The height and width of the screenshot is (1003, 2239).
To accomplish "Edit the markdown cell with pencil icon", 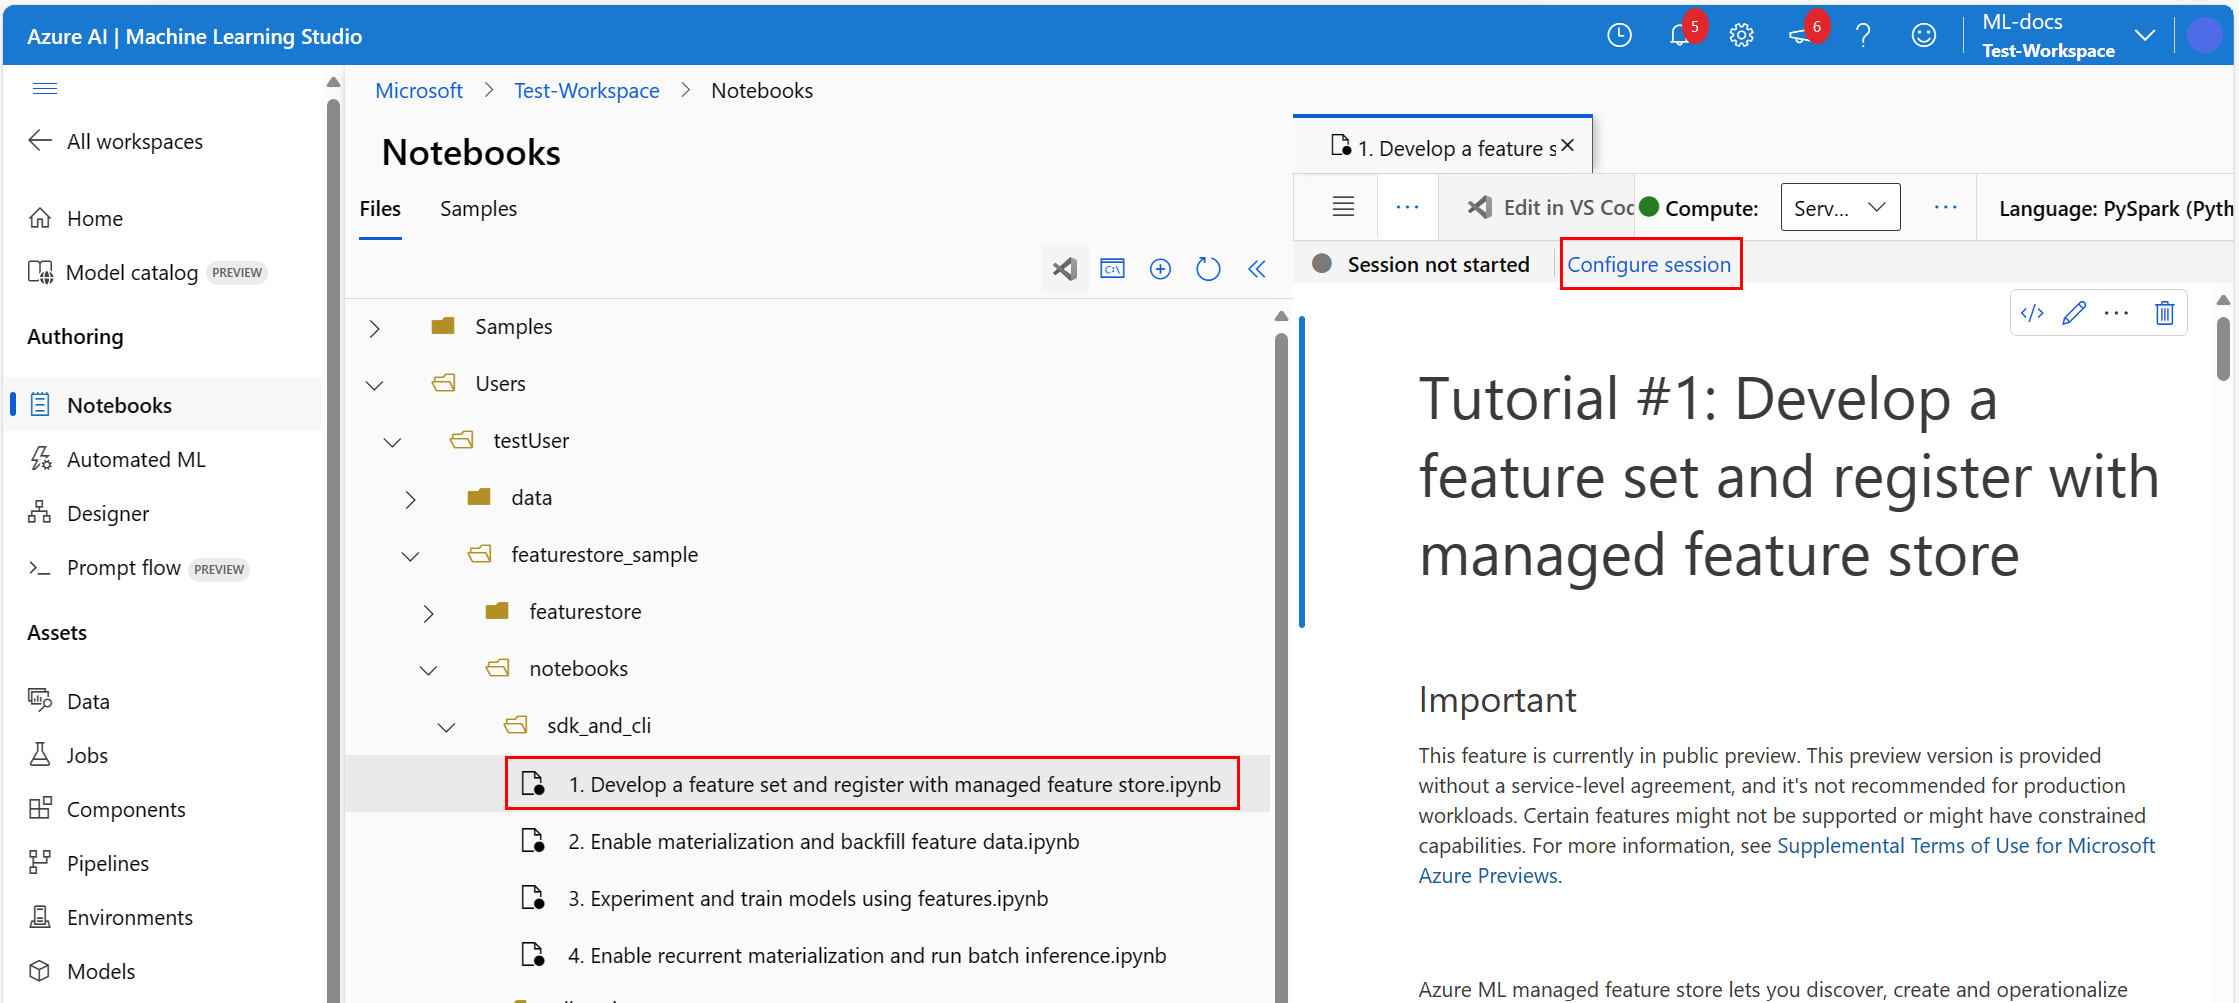I will tap(2074, 313).
